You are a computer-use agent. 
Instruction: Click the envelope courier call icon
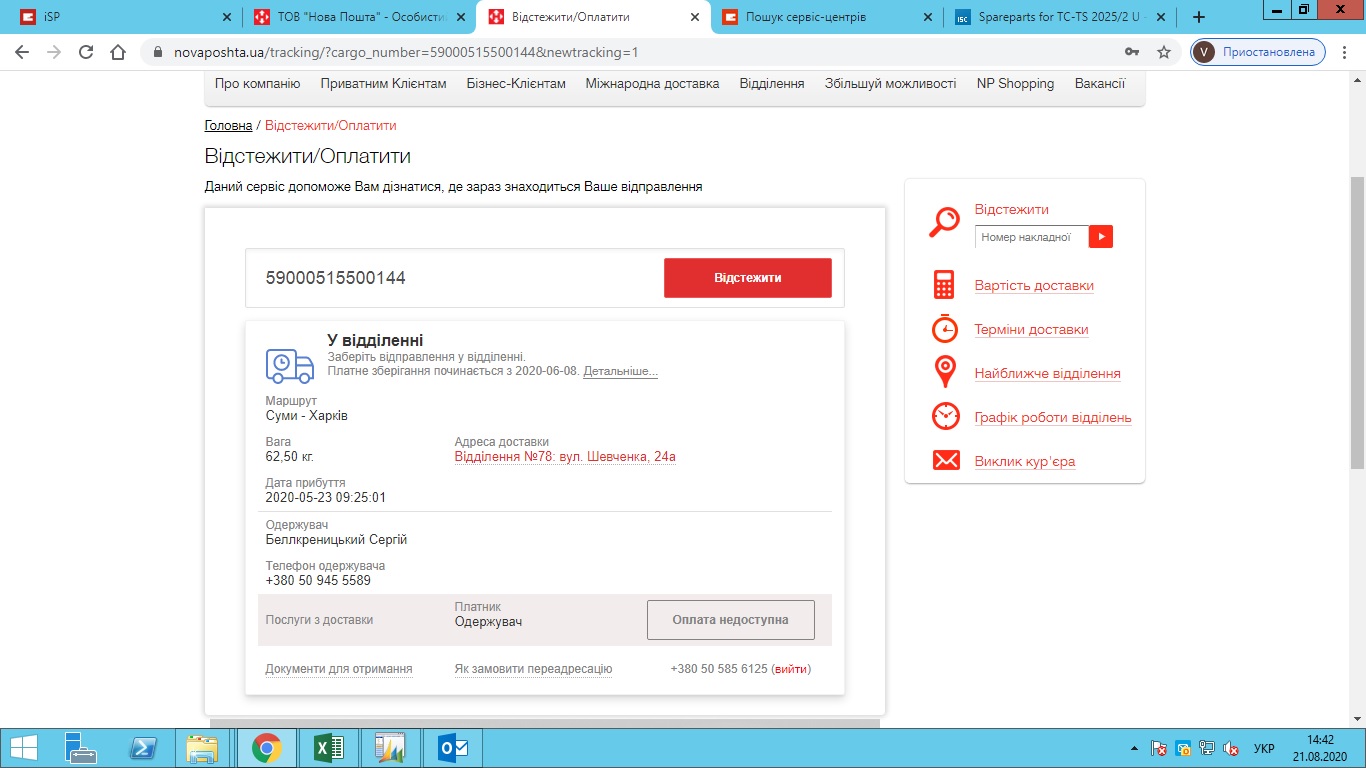945,460
